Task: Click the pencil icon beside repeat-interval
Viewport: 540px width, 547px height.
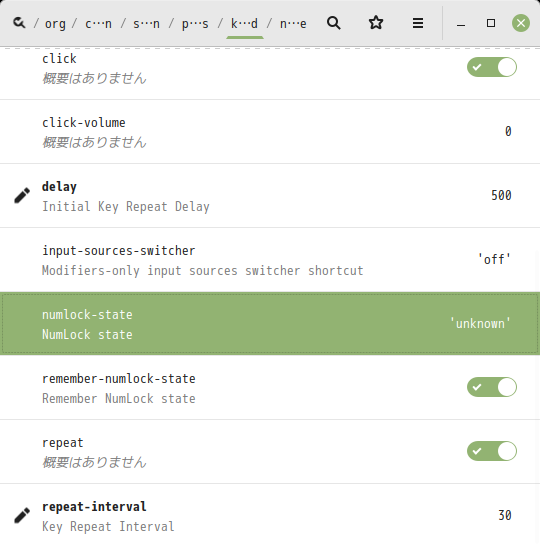Action: tap(22, 515)
